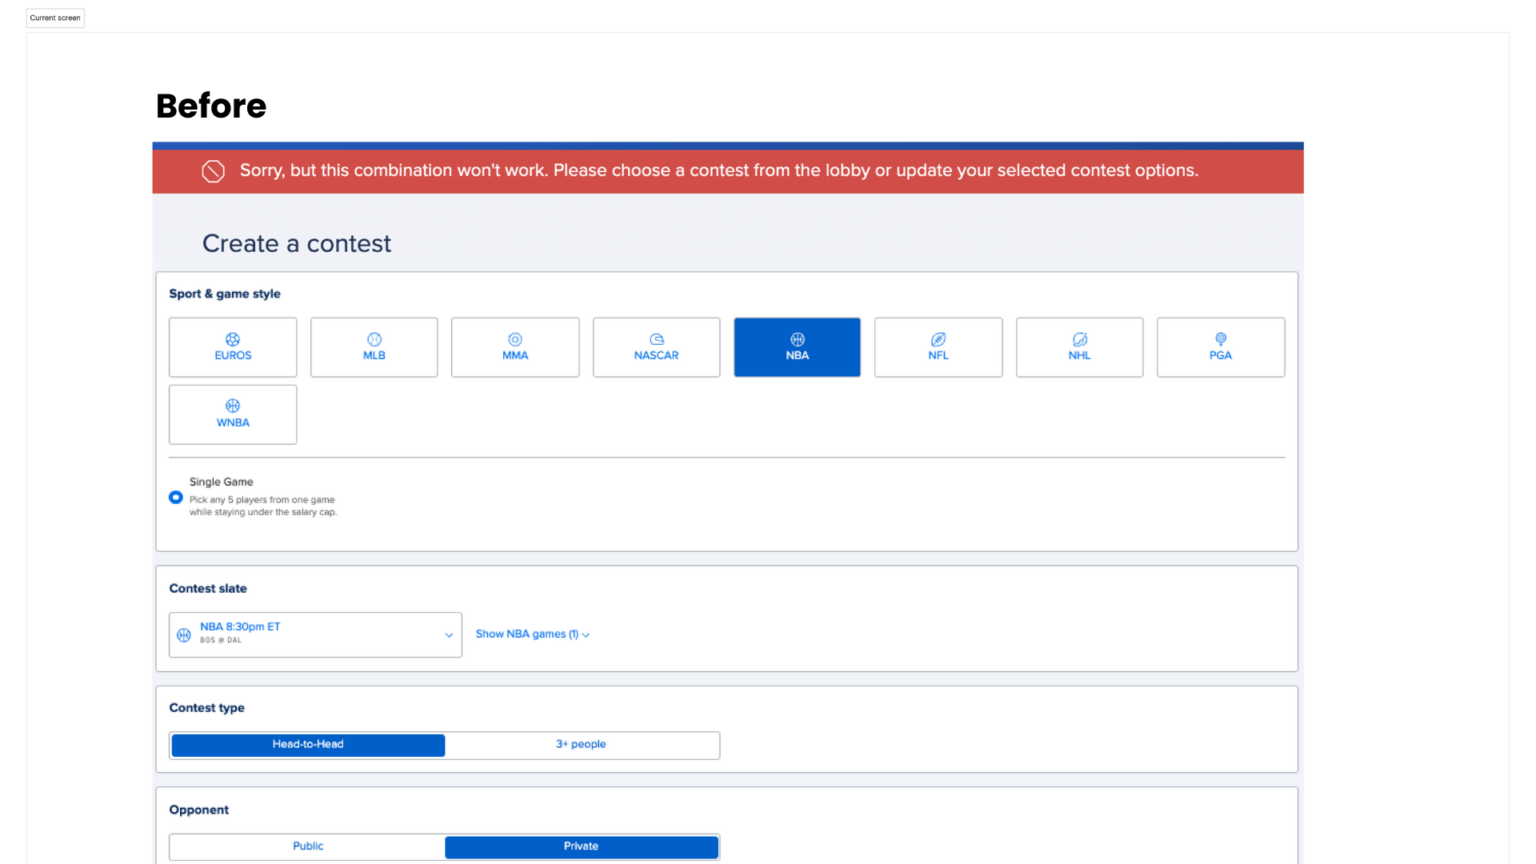Select the NHL sport tile

click(x=1079, y=347)
